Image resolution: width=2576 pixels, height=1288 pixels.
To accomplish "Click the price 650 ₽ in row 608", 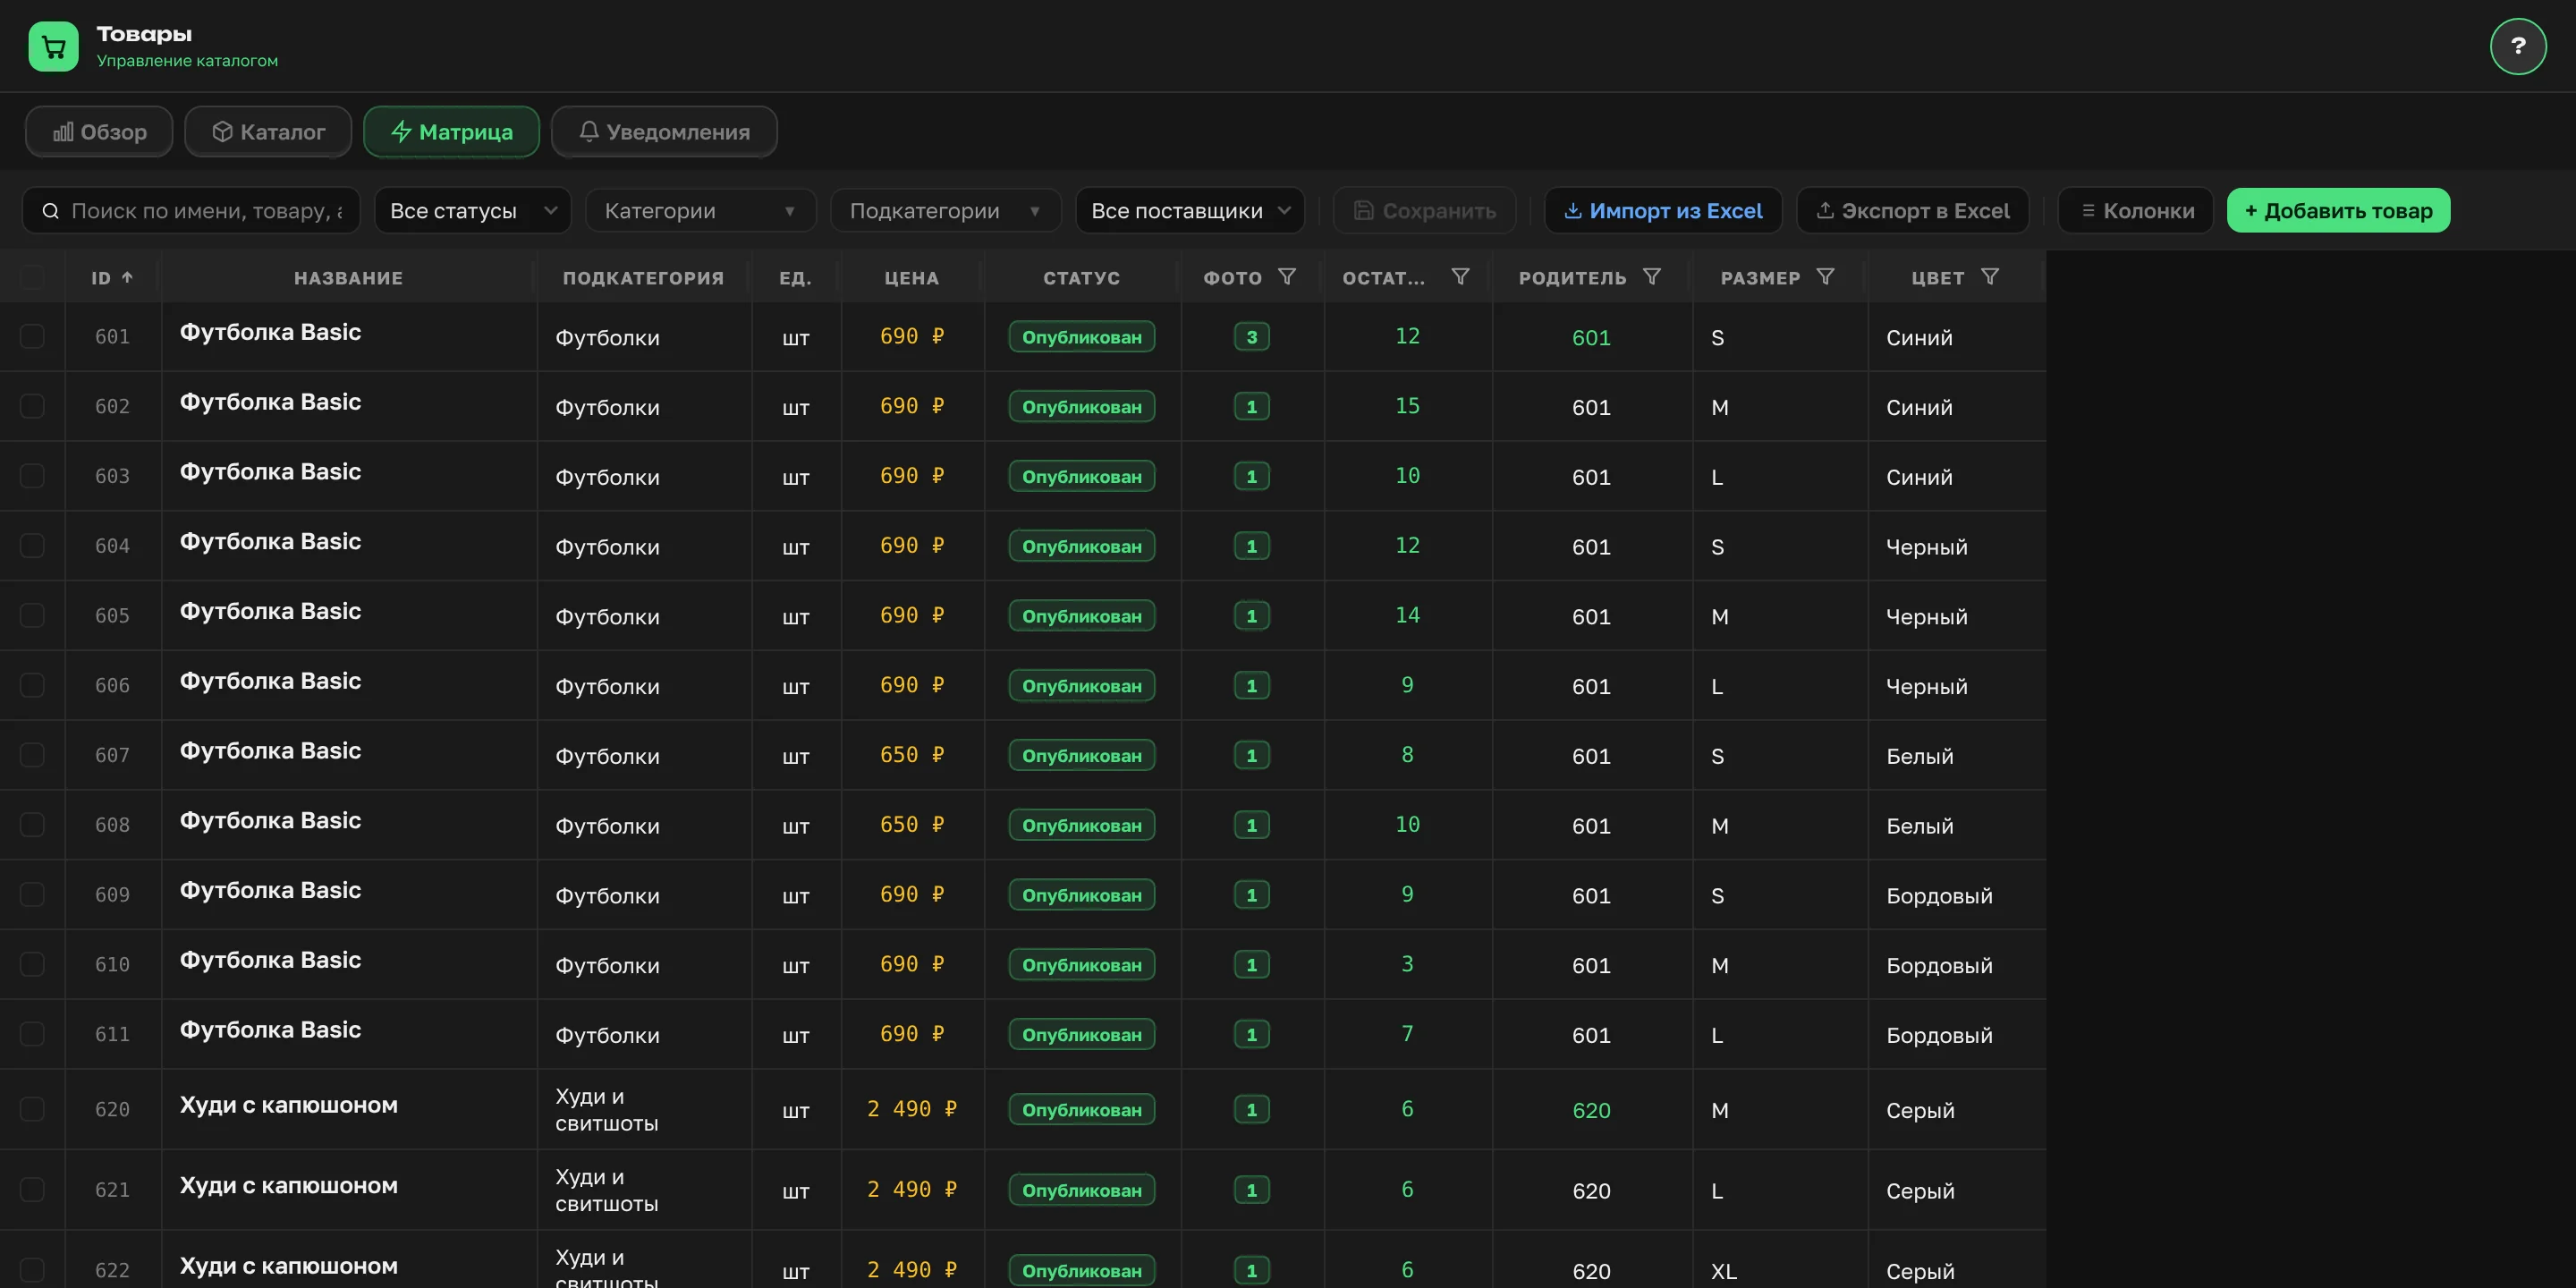I will (x=911, y=825).
